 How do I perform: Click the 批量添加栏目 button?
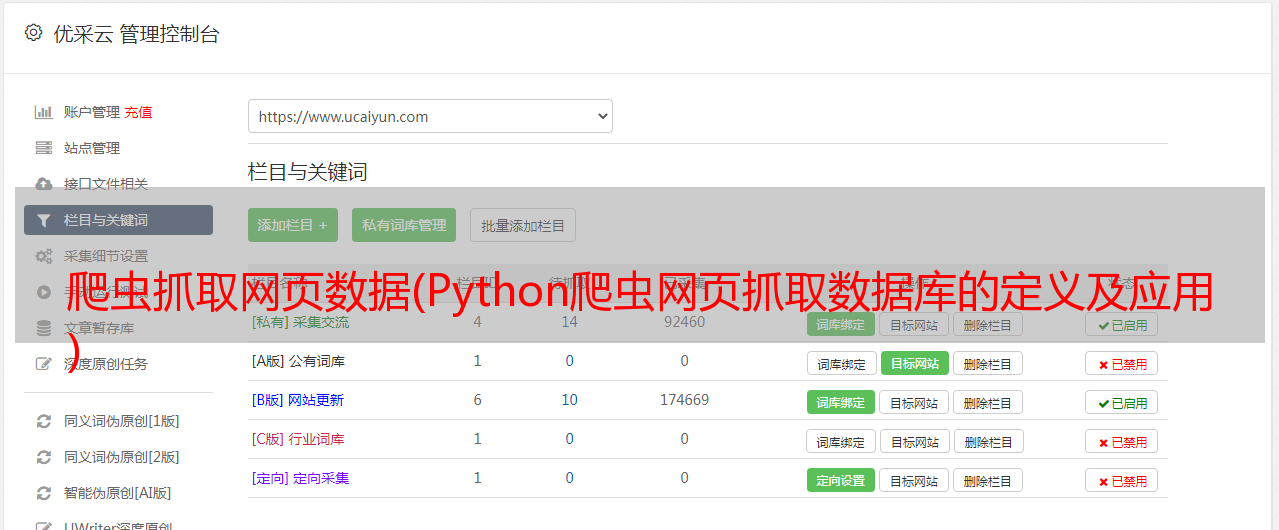click(523, 225)
